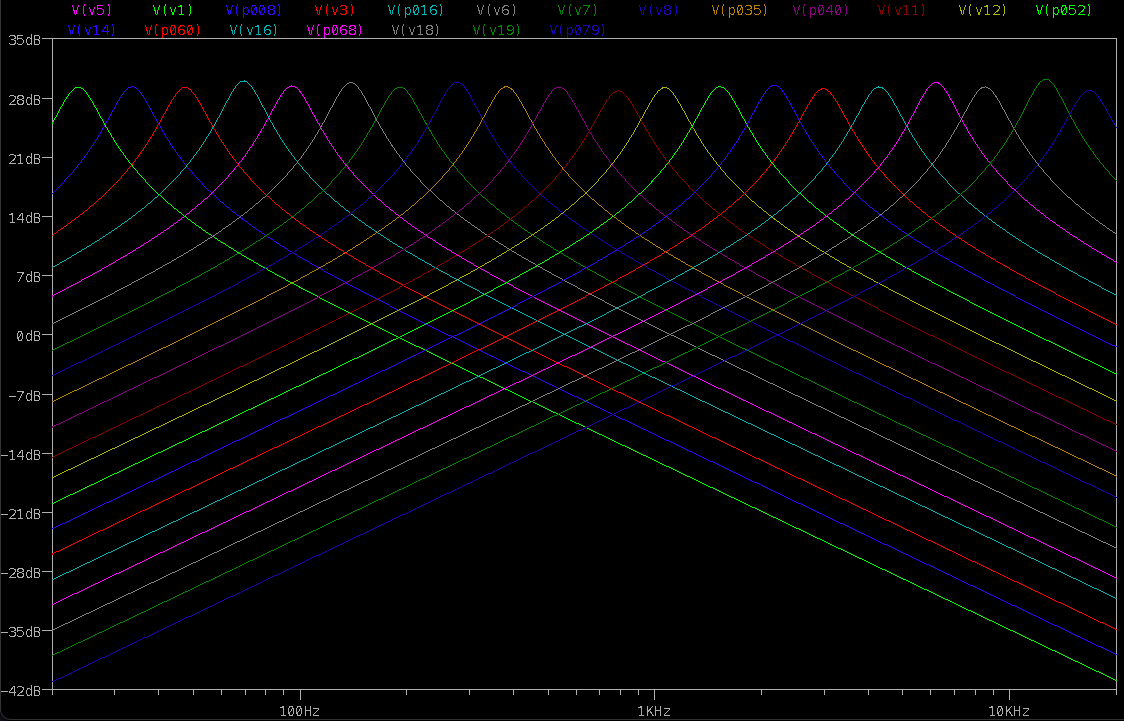The image size is (1124, 721).
Task: Select the V(p040) trace label
Action: [821, 11]
